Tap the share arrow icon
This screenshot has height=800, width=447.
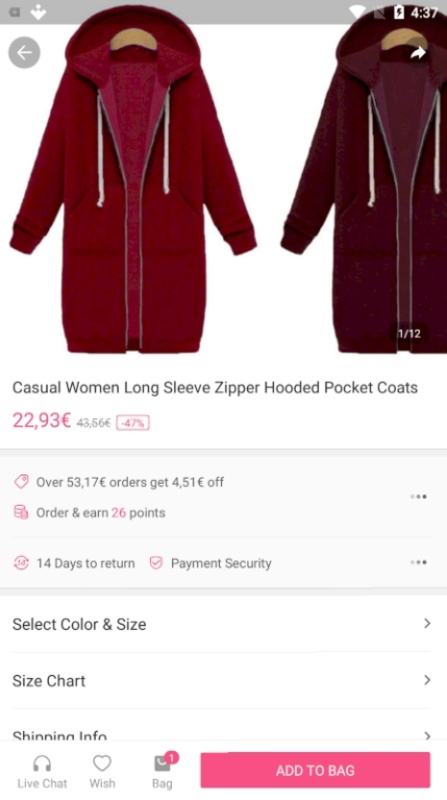[x=418, y=53]
